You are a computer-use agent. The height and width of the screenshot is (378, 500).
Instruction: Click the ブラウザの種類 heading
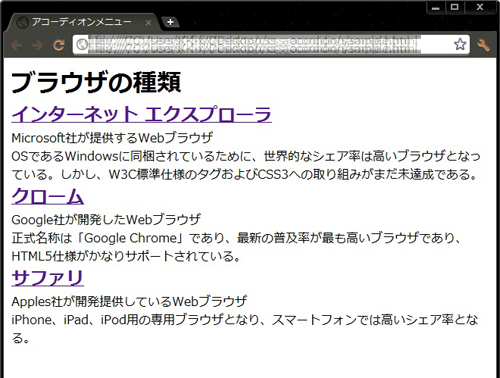tap(96, 82)
